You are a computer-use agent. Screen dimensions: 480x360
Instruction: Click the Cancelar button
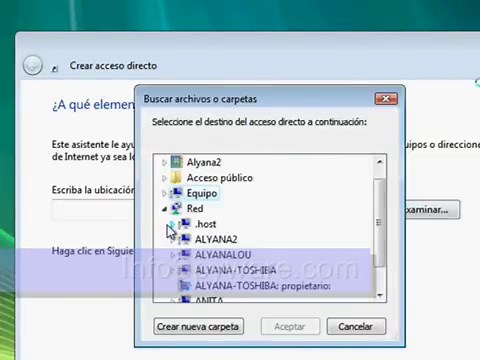point(356,326)
